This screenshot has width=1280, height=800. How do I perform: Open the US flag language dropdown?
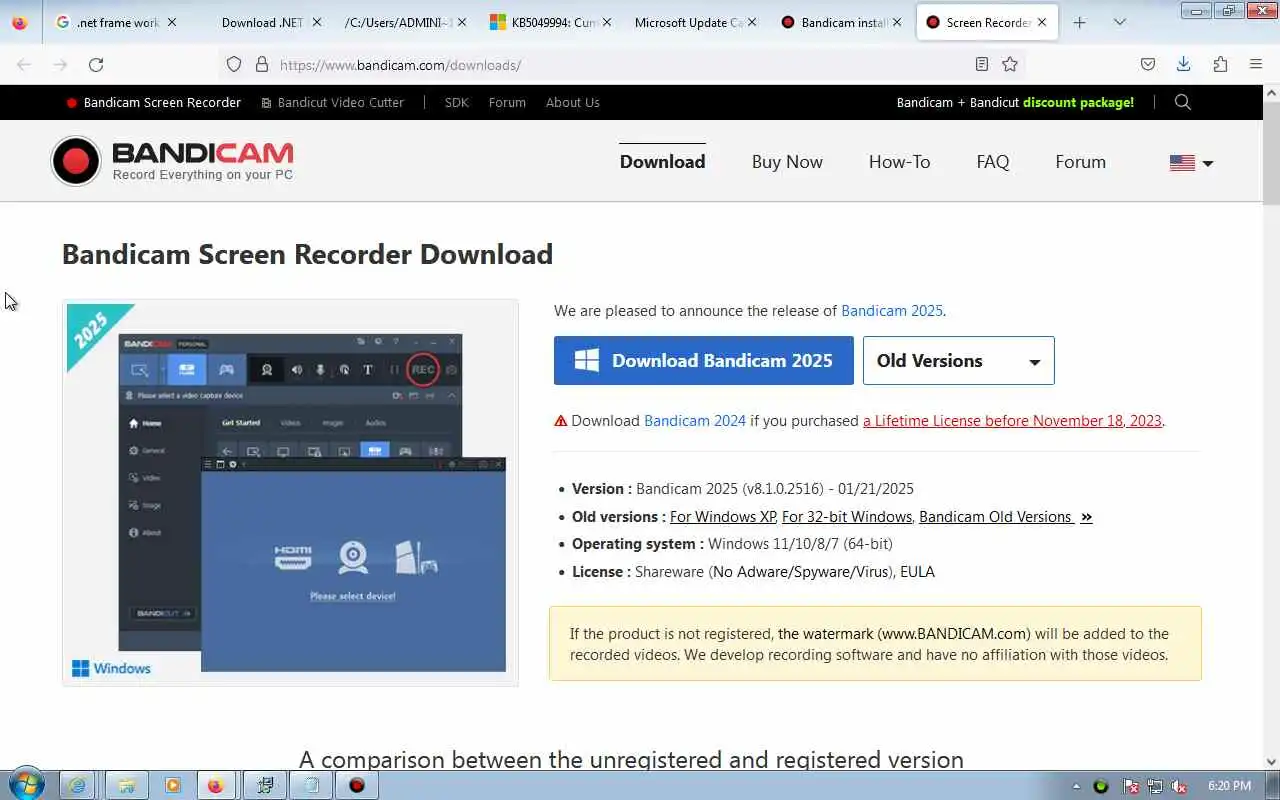(x=1191, y=162)
